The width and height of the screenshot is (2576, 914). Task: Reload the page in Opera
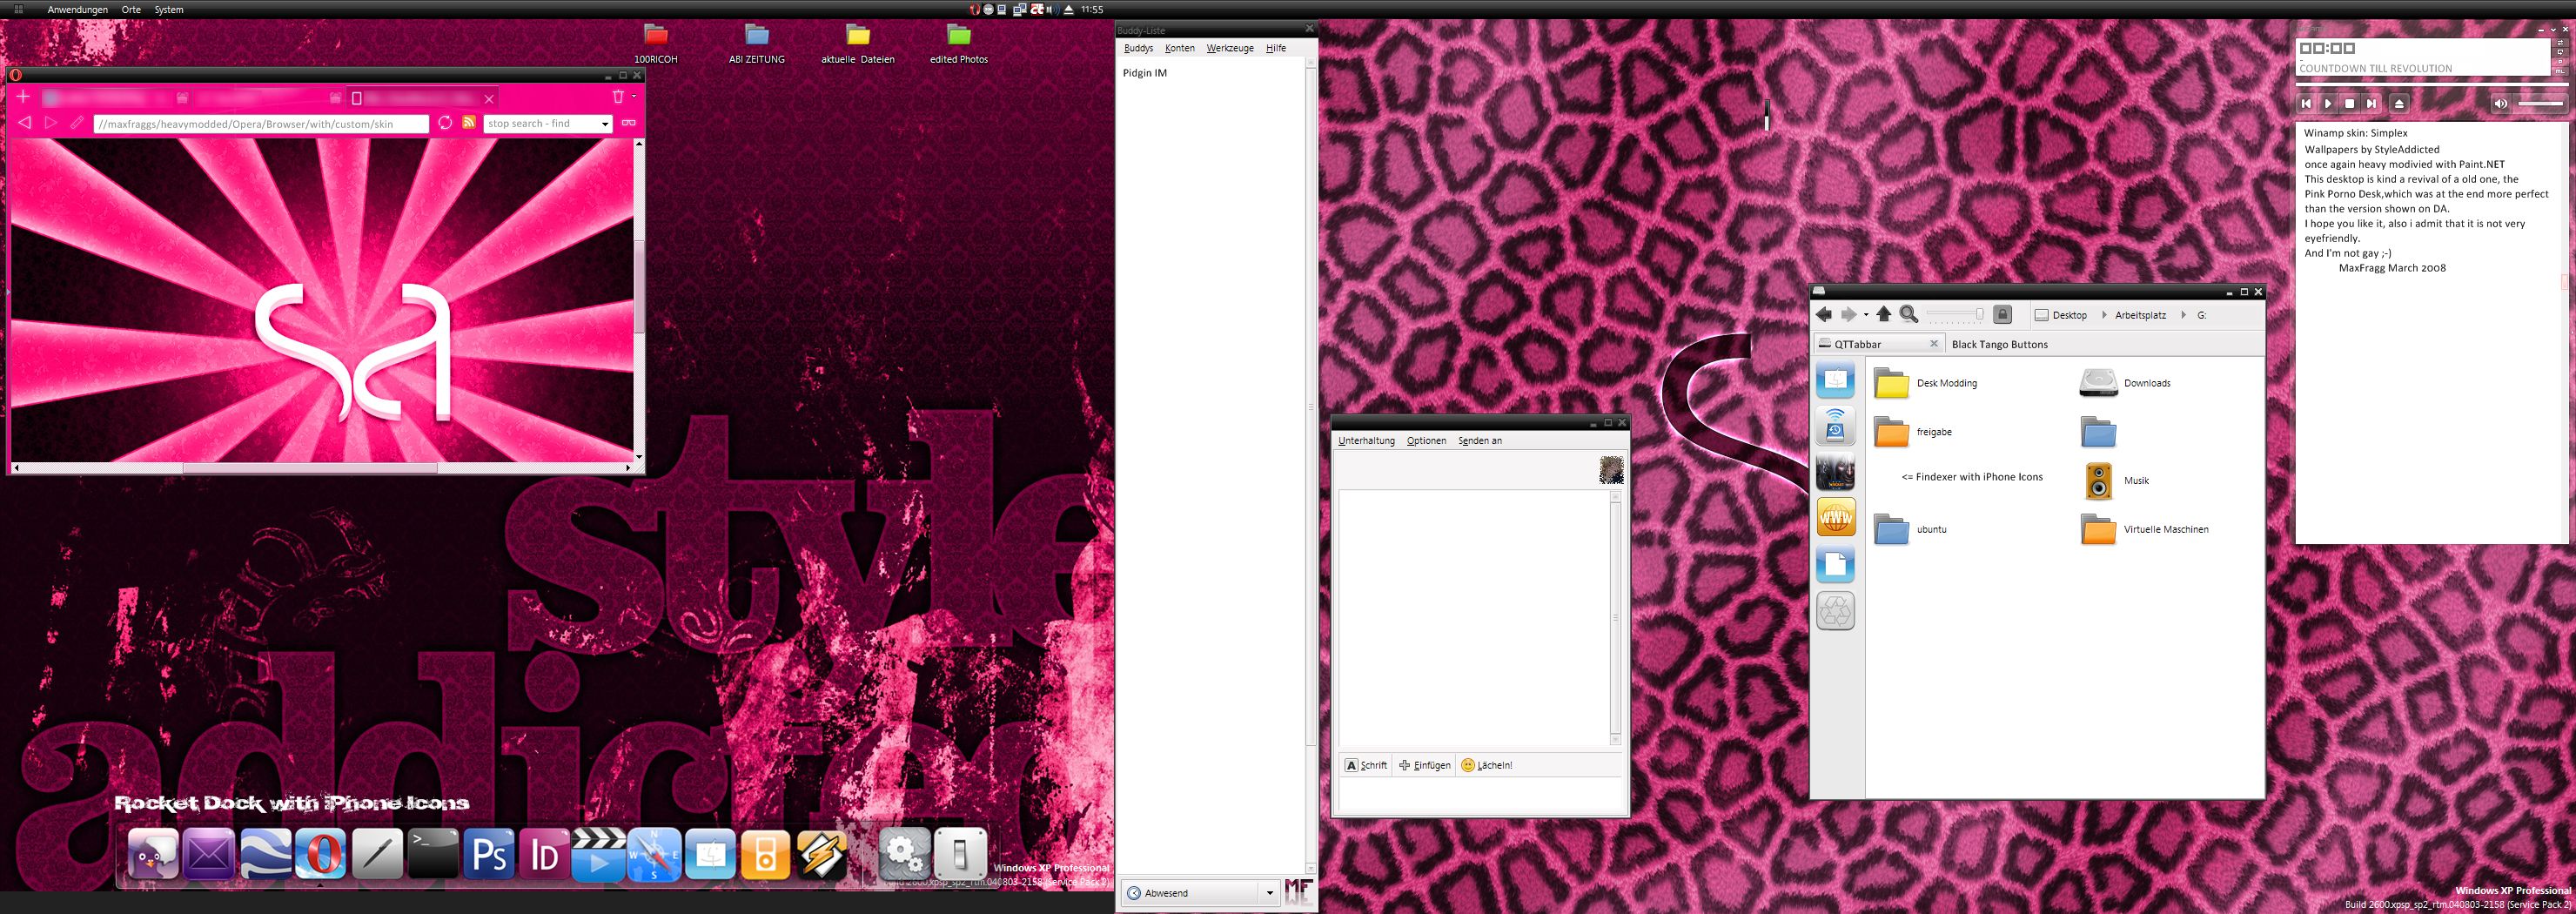(445, 123)
